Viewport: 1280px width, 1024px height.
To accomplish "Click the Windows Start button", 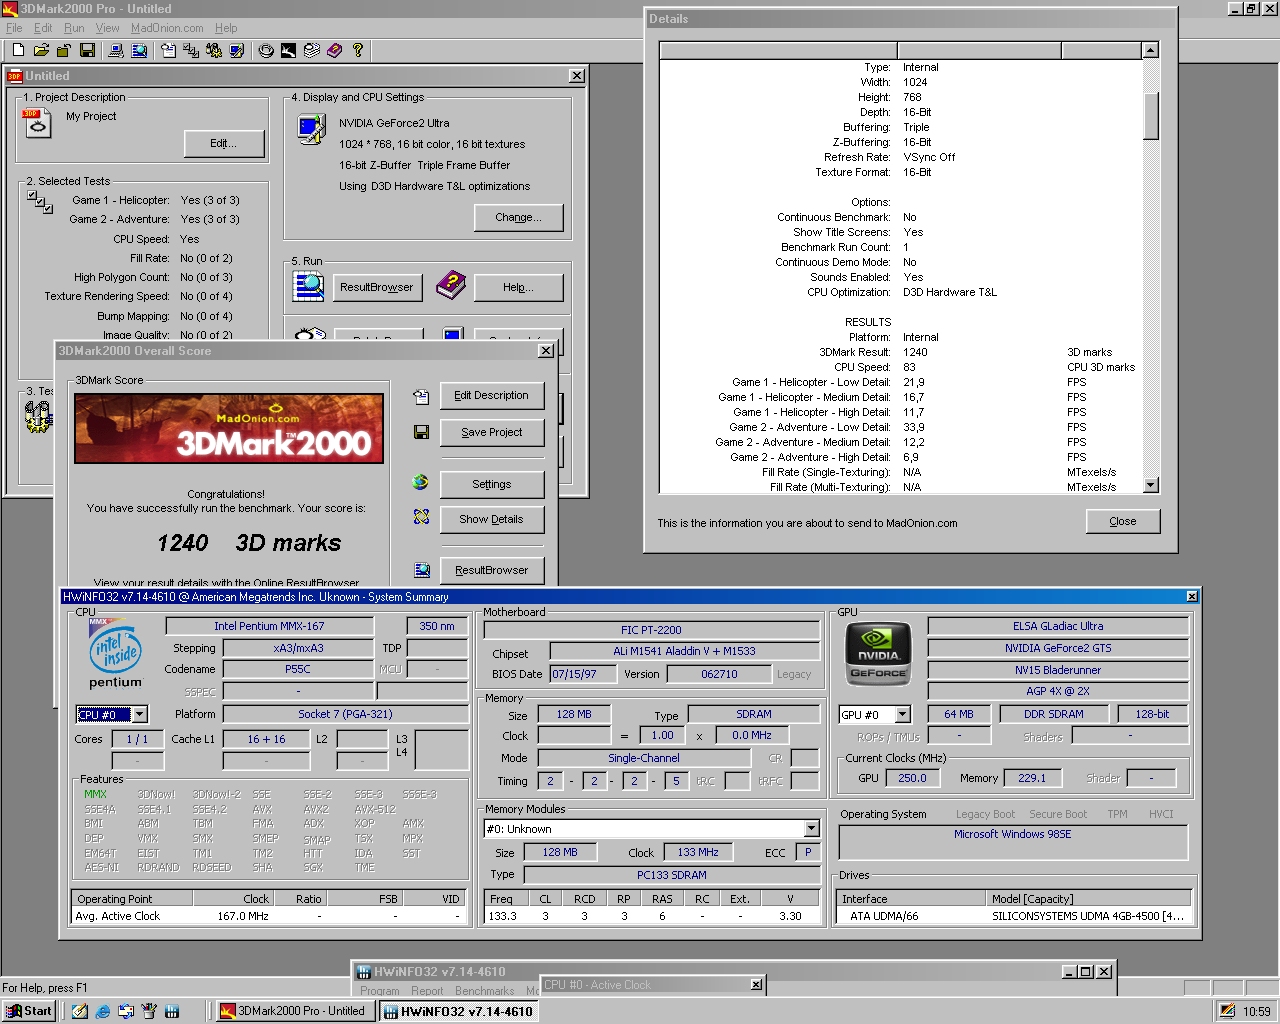I will click(x=29, y=1011).
